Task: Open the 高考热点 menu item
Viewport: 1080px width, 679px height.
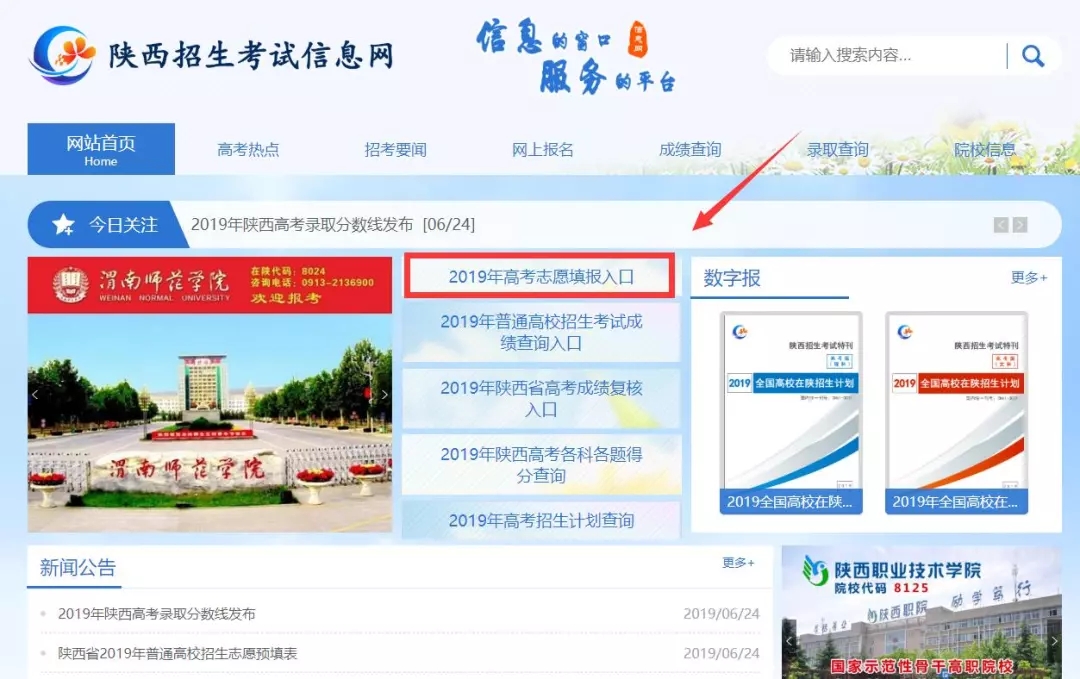Action: click(248, 150)
